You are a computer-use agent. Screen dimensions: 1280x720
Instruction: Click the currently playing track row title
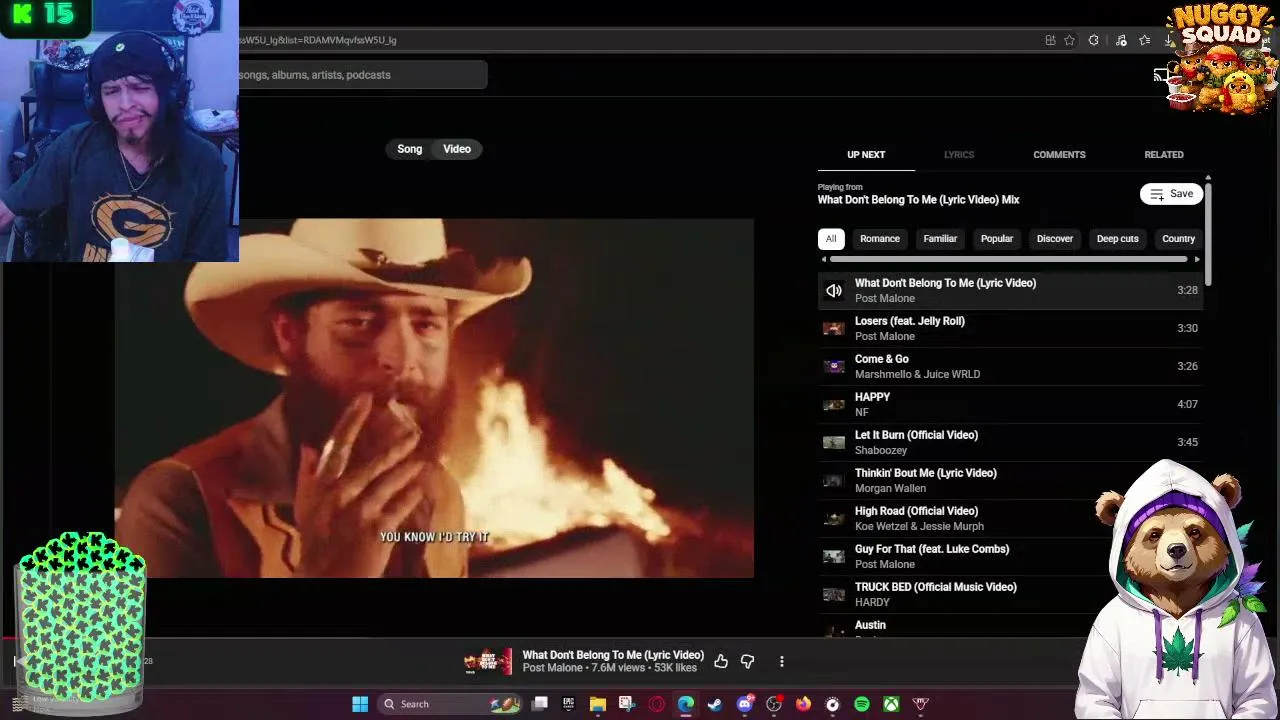945,283
